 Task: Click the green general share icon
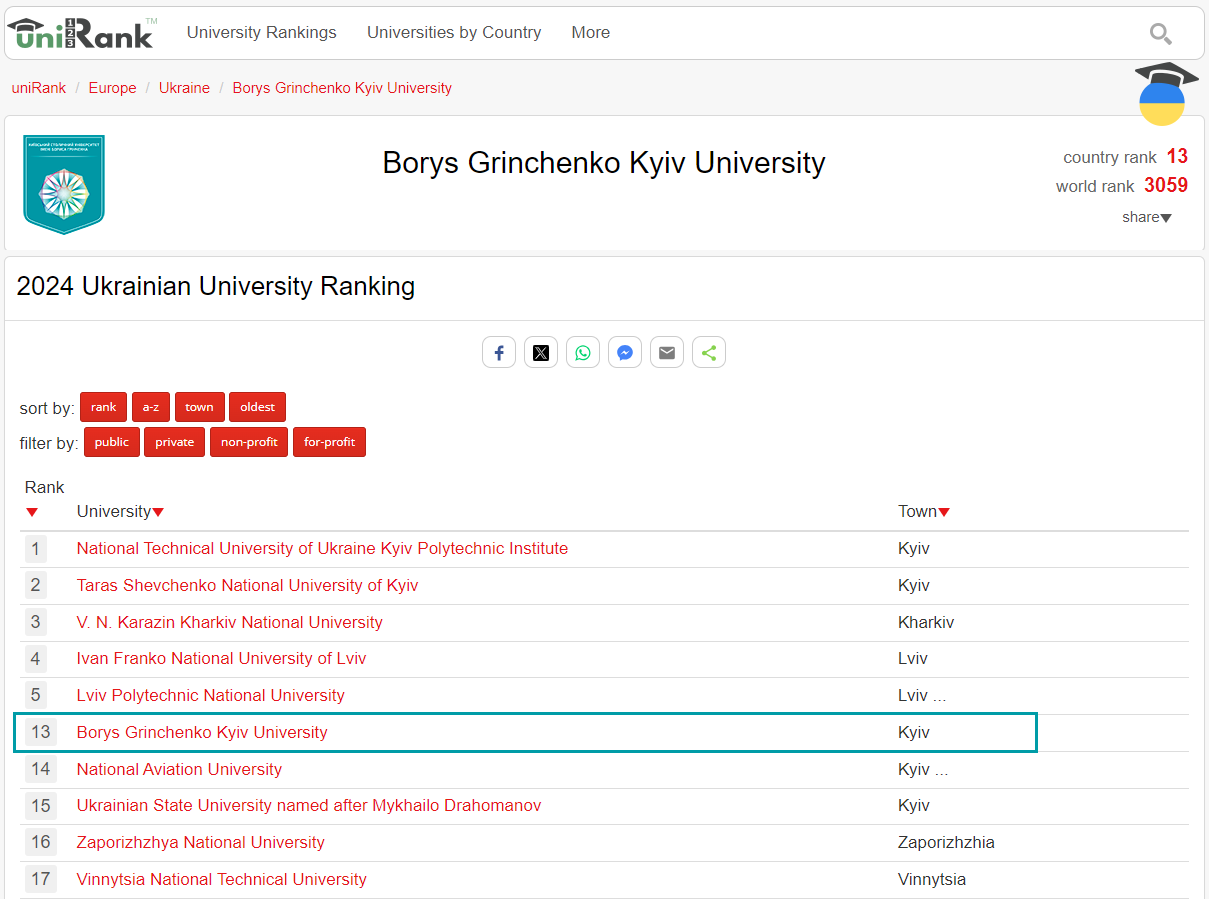[709, 353]
